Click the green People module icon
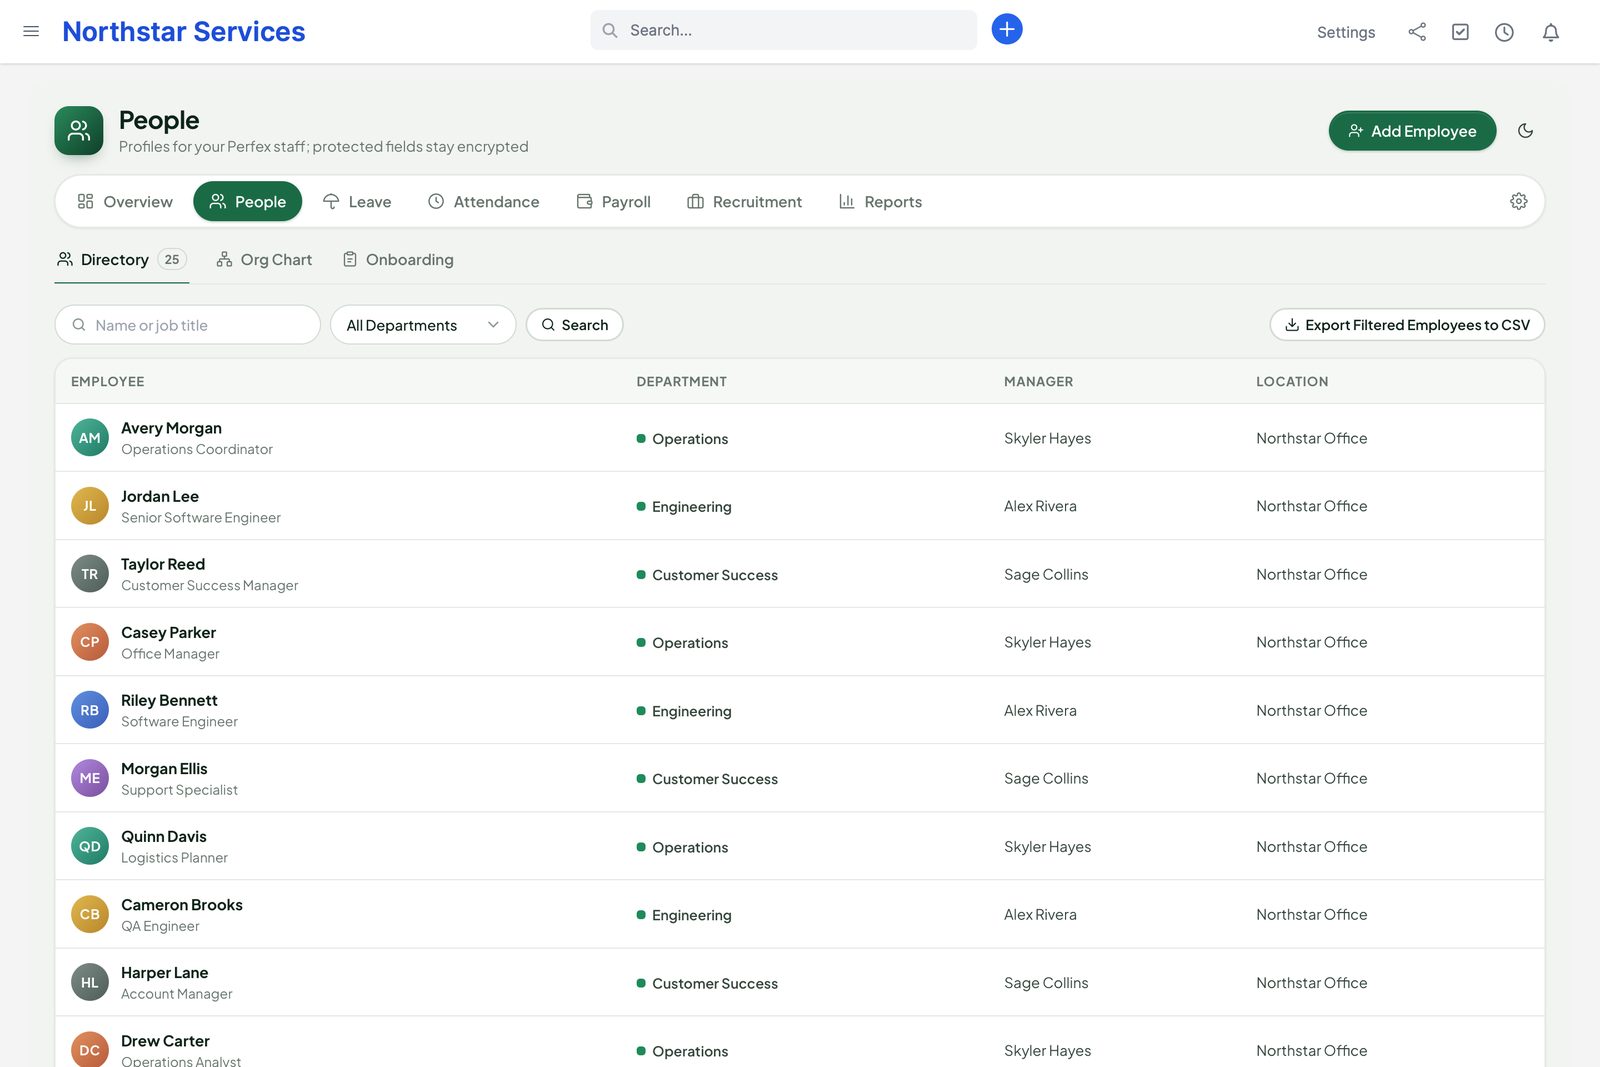Screen dimensions: 1600x1067 [79, 131]
